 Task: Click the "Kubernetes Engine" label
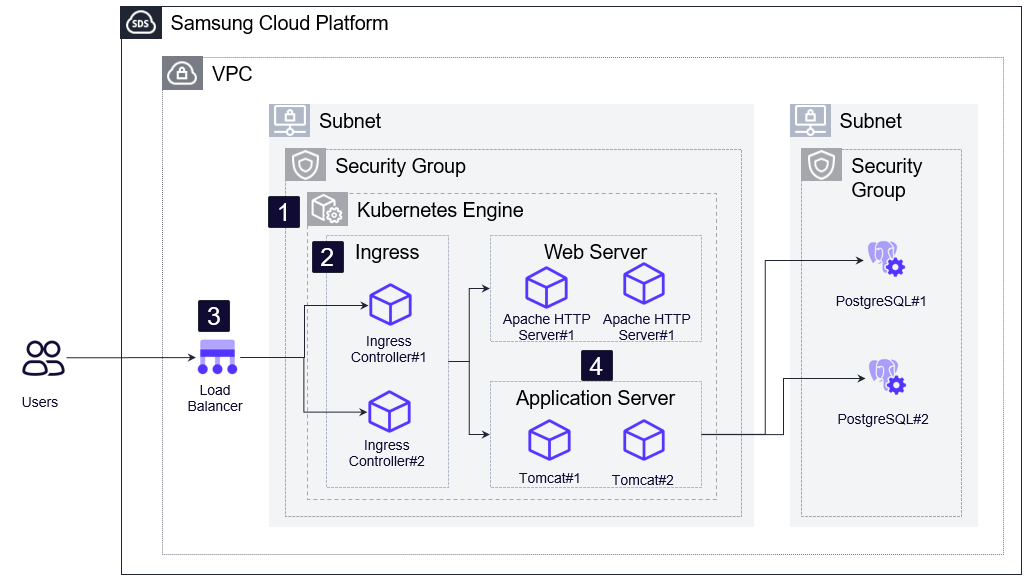click(440, 210)
